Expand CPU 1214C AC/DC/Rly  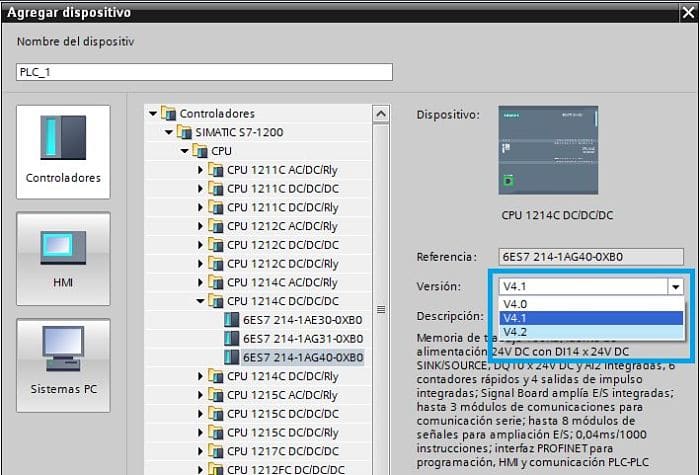pyautogui.click(x=200, y=282)
